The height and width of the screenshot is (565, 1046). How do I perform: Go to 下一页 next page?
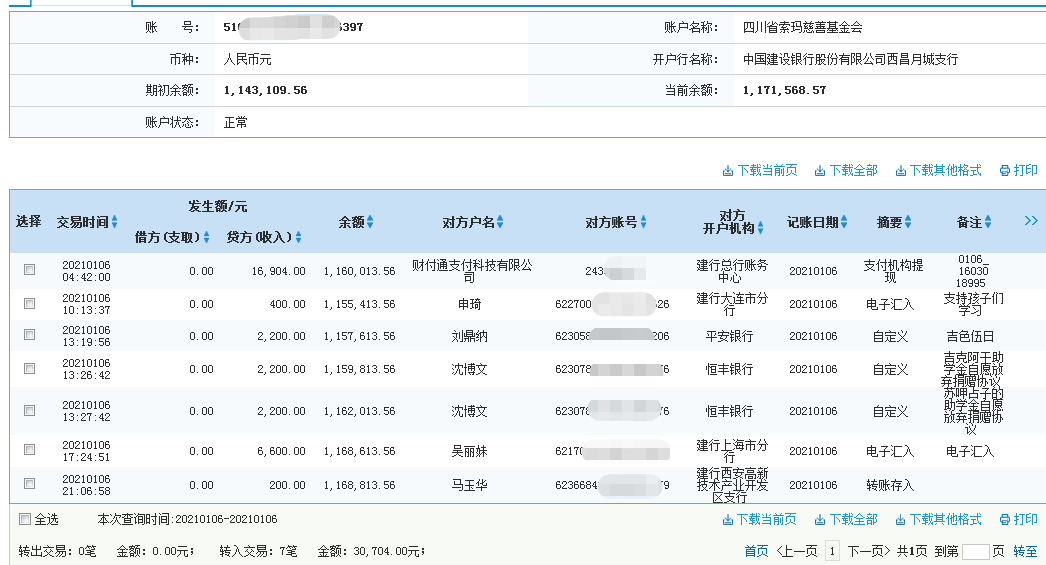pos(869,551)
